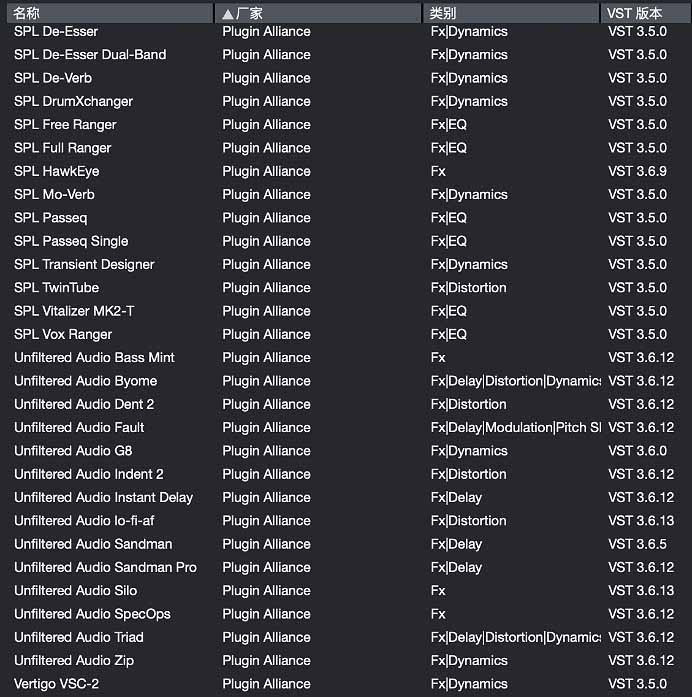Click Fx|EQ category in Vitalizer MK2-T row
Viewport: 692px width, 697px height.
(x=448, y=311)
